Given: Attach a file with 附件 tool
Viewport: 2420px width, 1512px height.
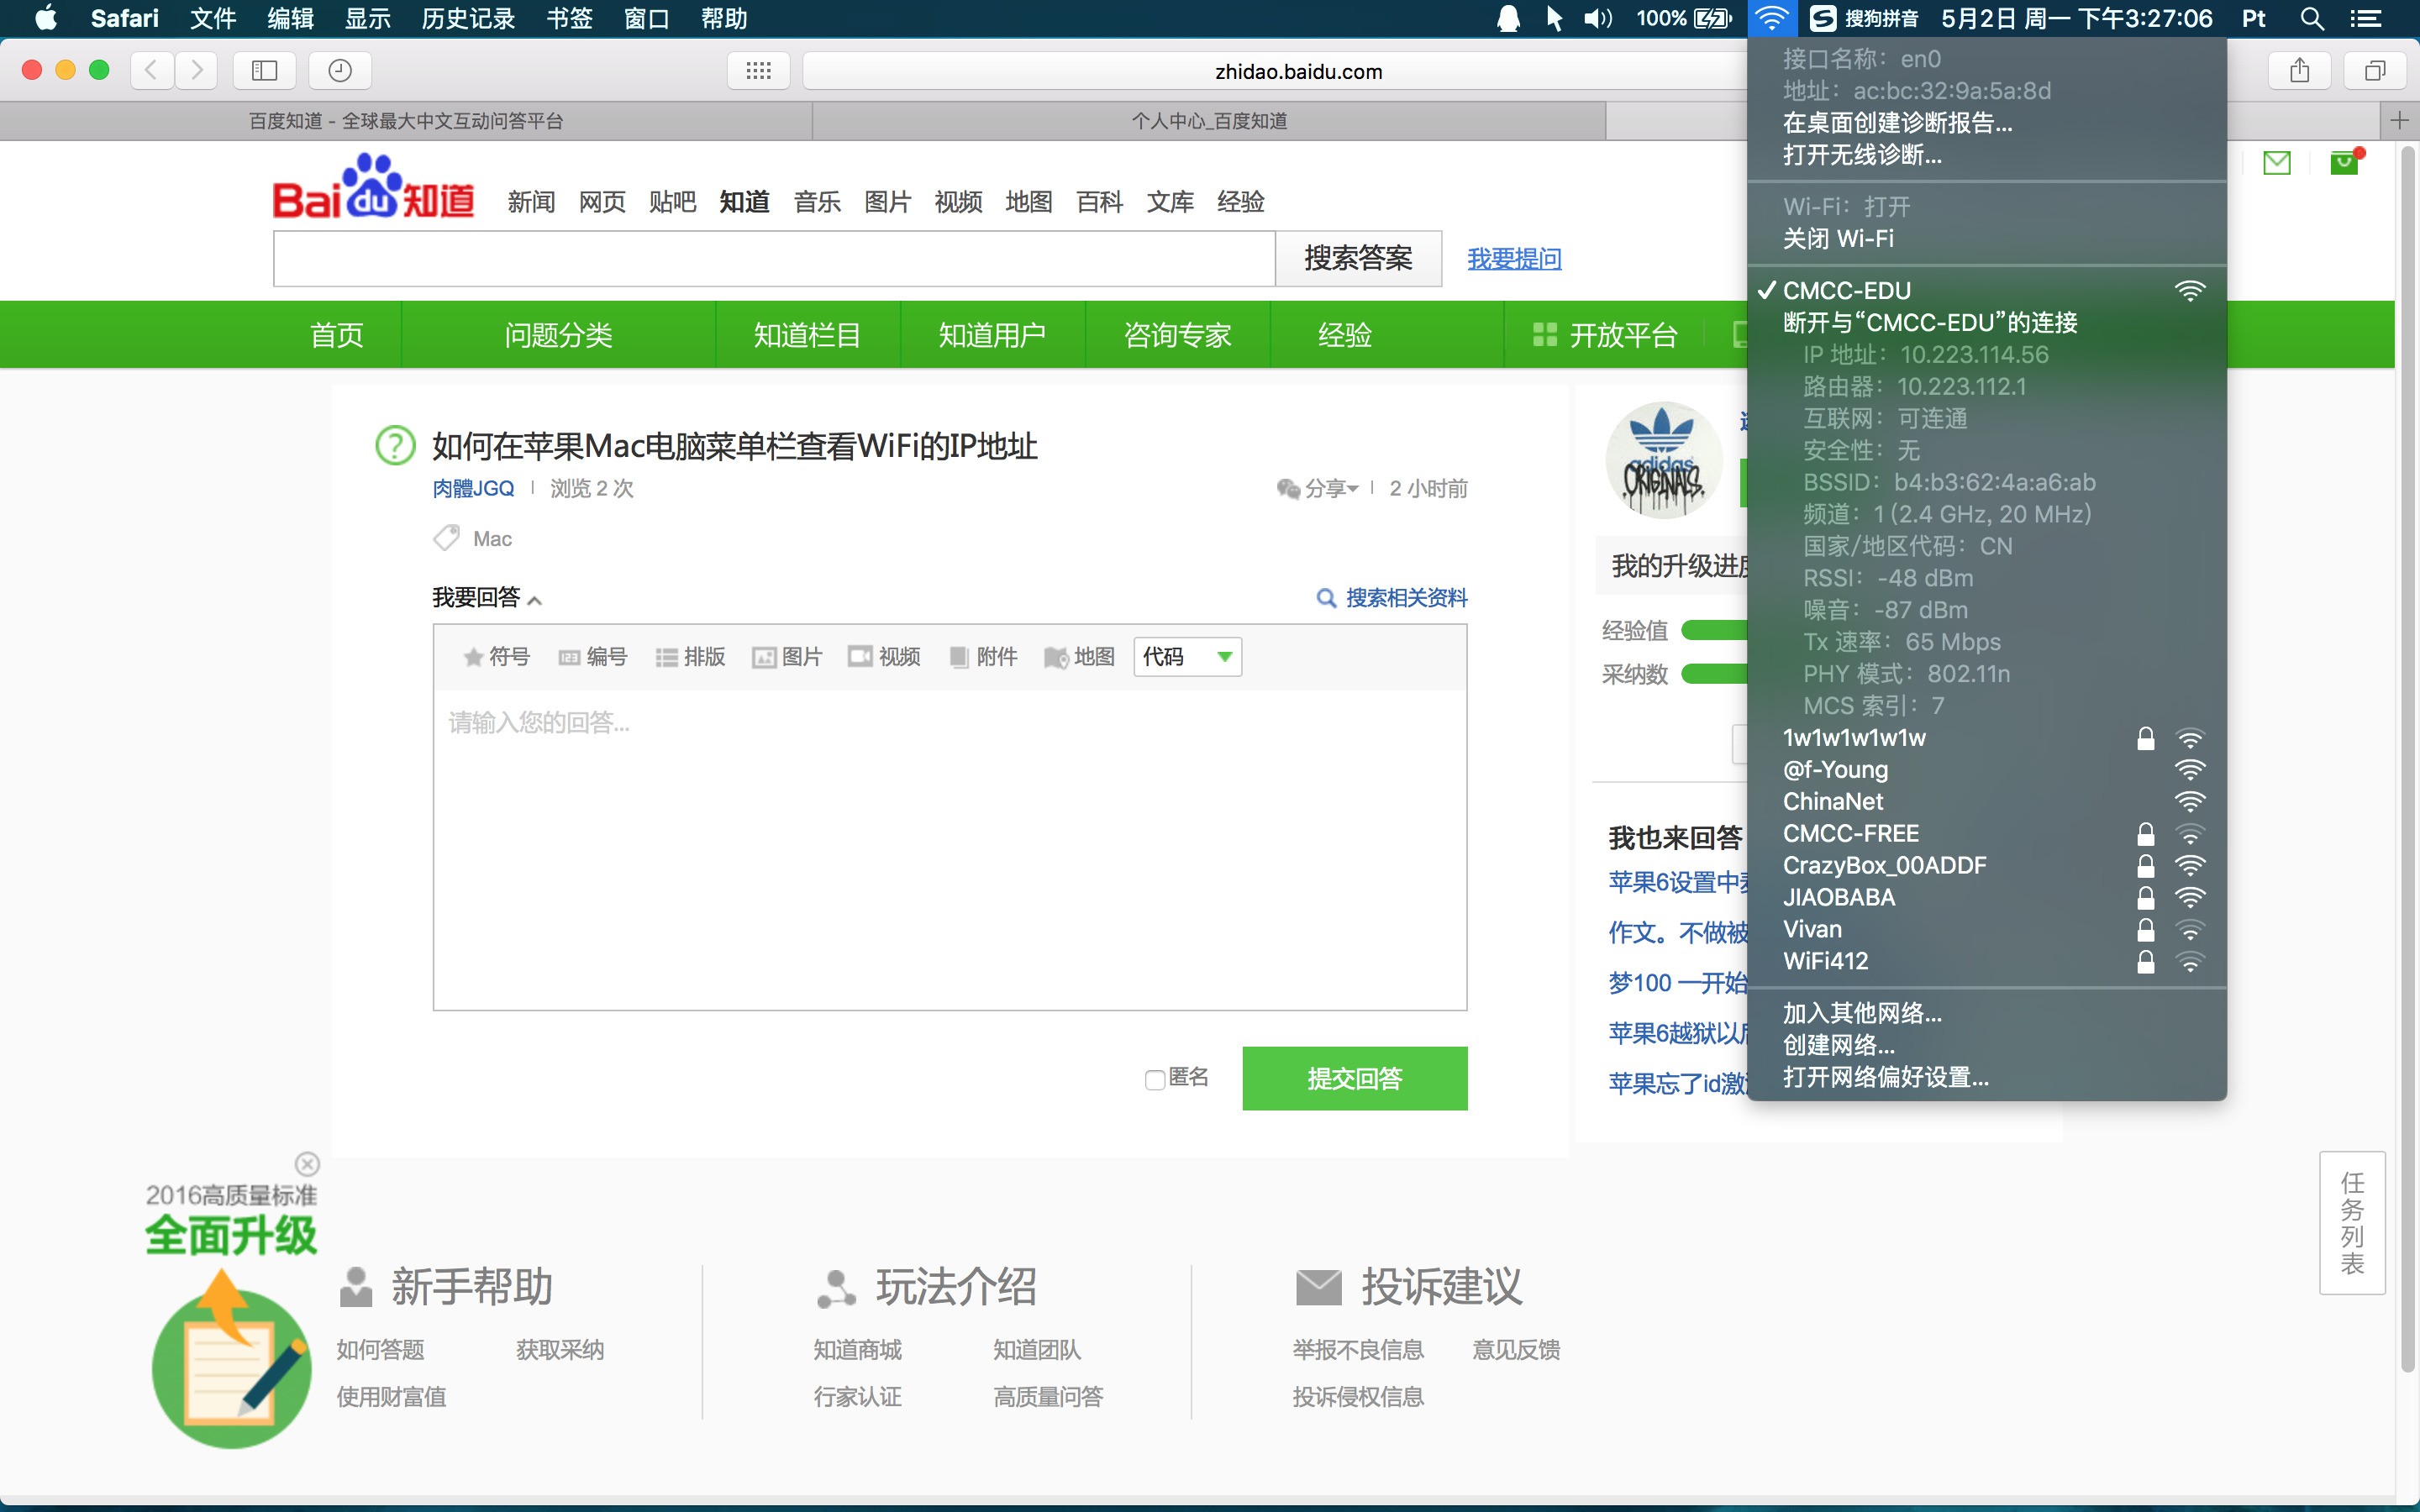Looking at the screenshot, I should [982, 657].
